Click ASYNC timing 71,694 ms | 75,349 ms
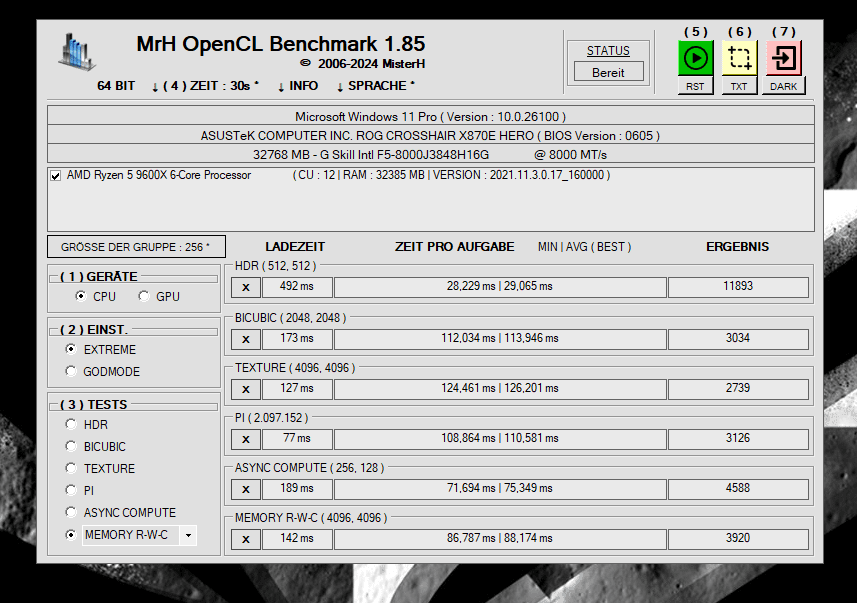Screen dimensions: 857x603 point(500,489)
